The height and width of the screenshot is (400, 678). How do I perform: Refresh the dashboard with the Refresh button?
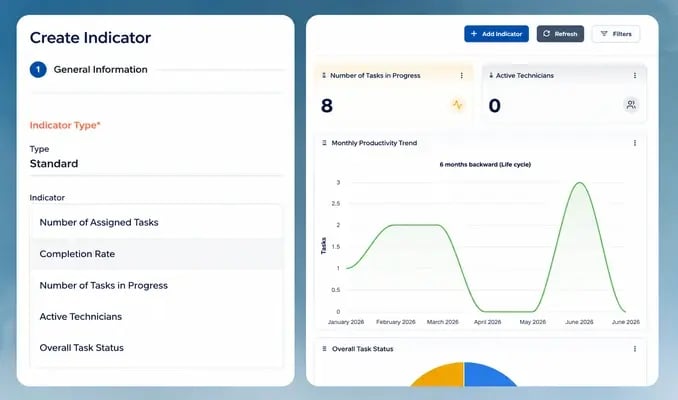[x=560, y=34]
